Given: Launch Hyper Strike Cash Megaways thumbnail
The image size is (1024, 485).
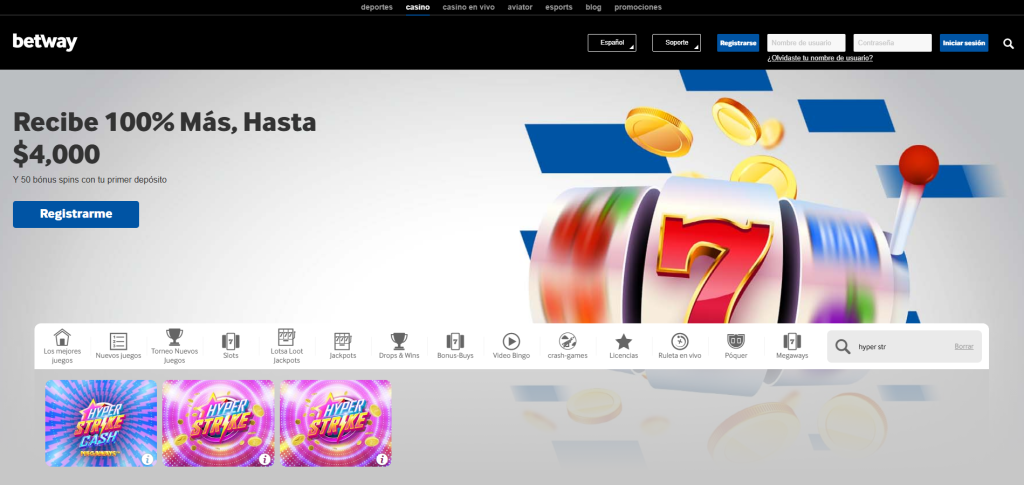Looking at the screenshot, I should tap(101, 423).
